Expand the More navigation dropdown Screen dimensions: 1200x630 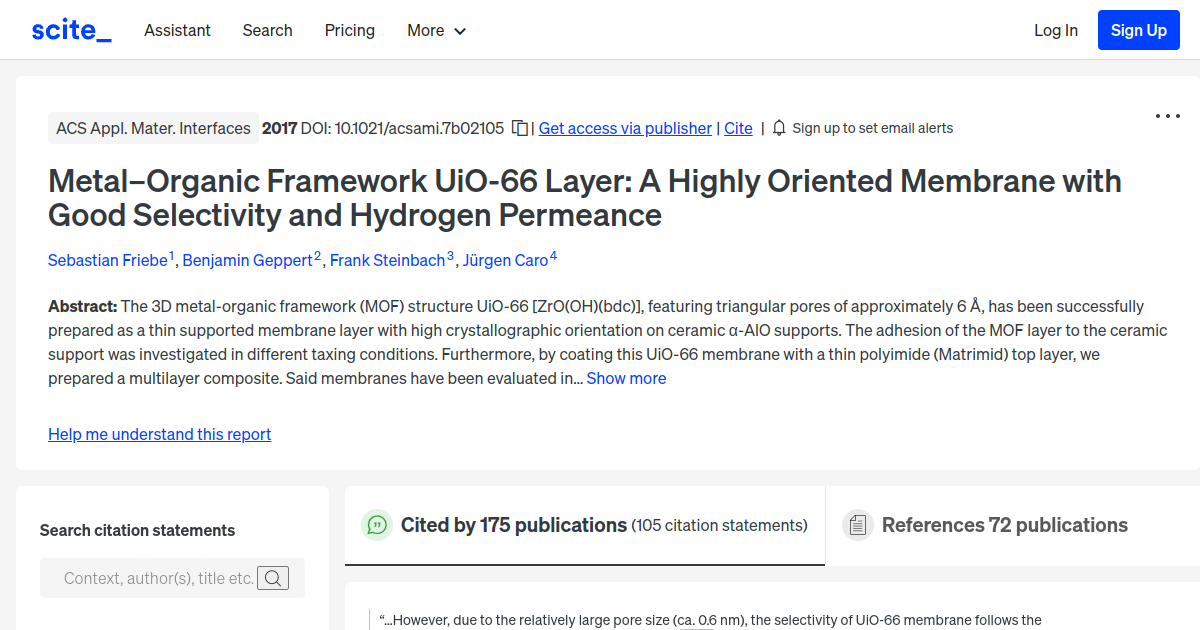pyautogui.click(x=436, y=31)
